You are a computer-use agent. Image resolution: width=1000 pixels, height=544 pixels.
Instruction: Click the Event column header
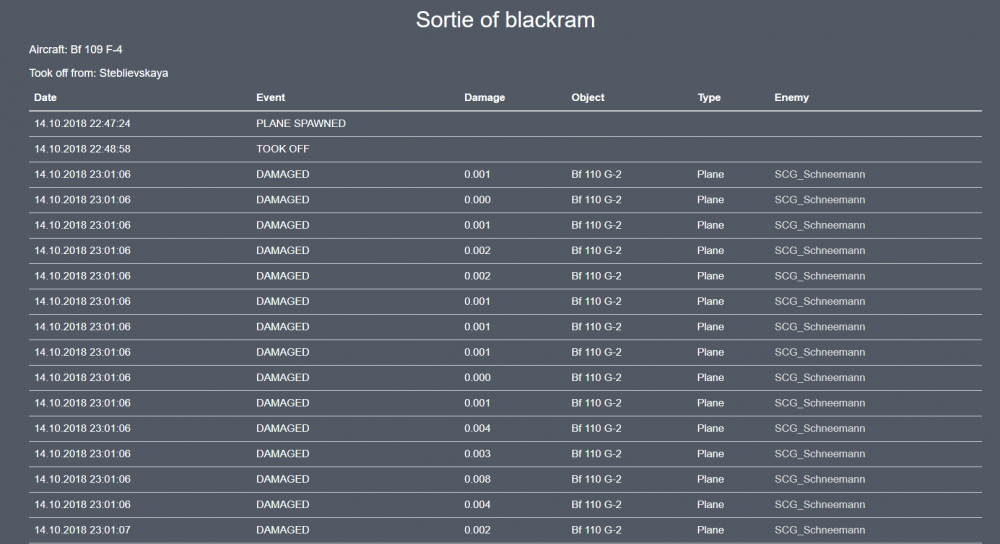point(270,98)
